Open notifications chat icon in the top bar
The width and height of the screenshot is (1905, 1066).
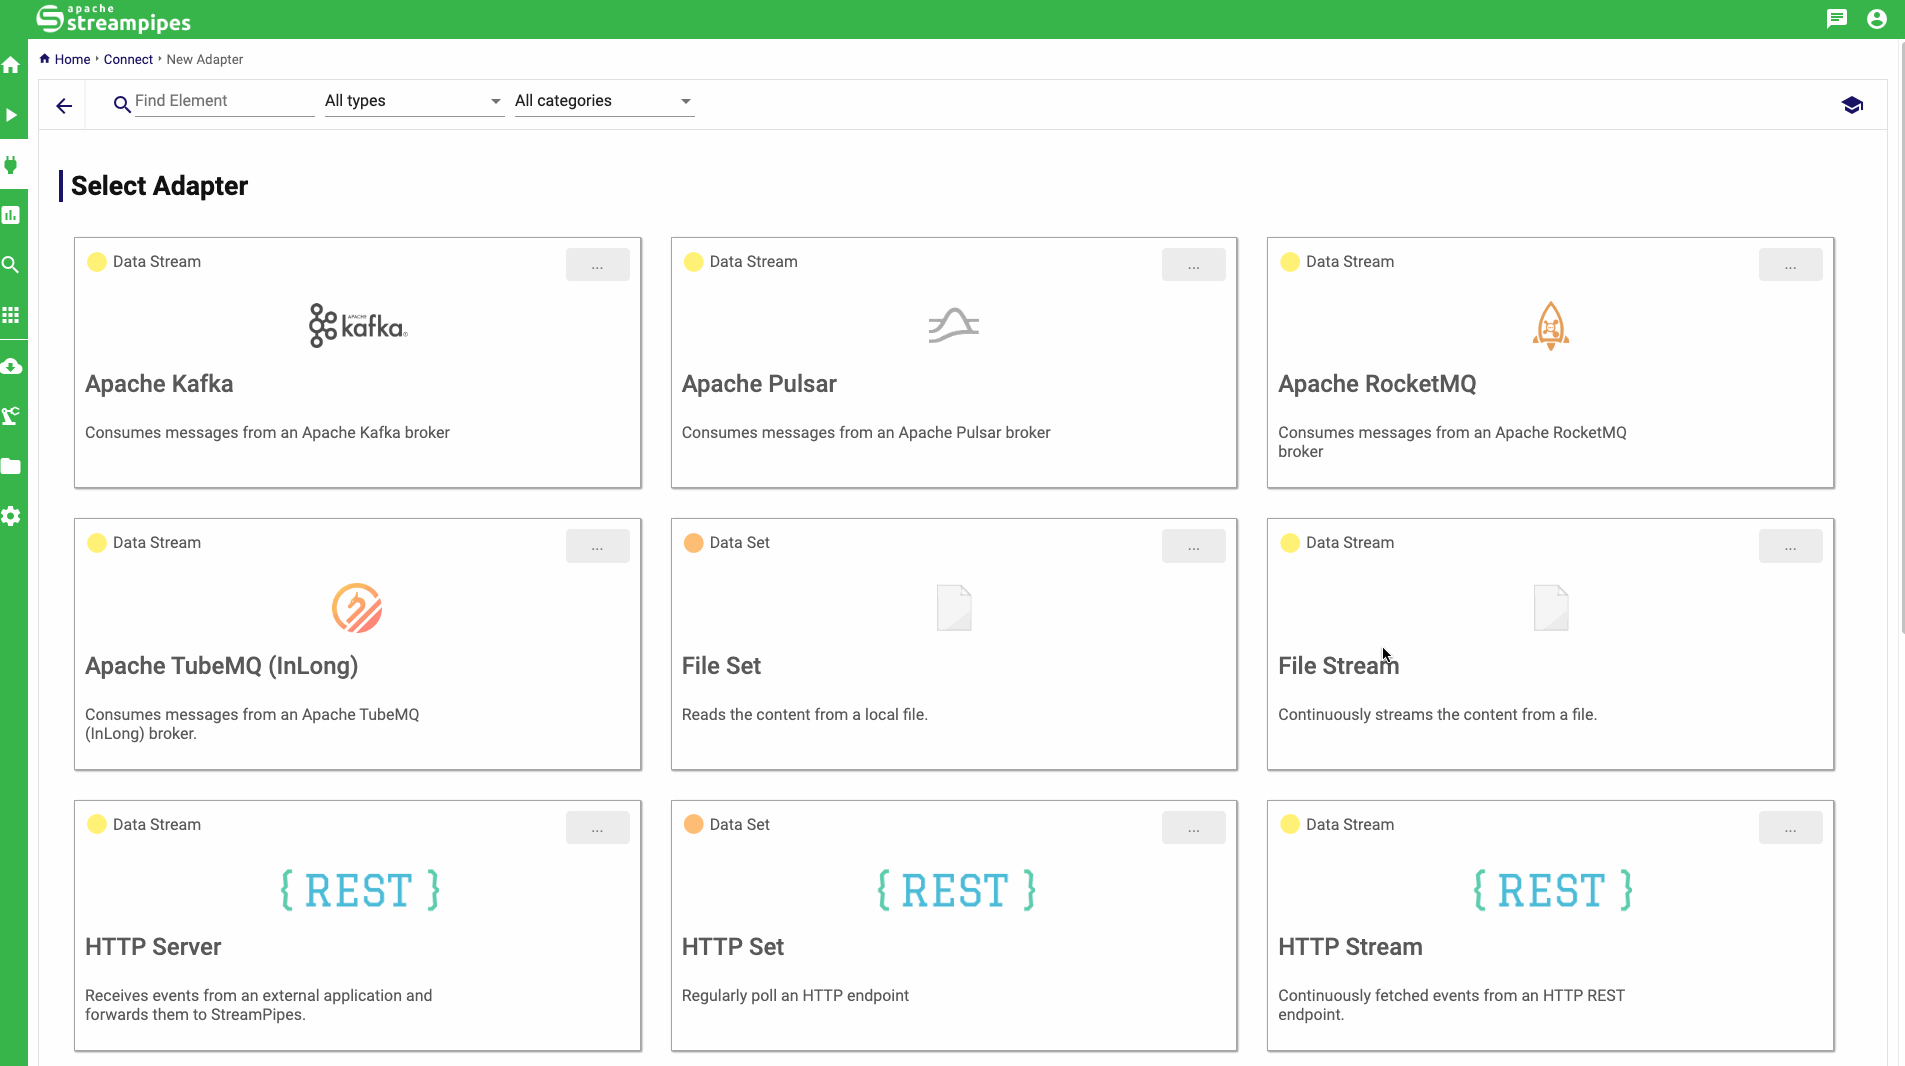[1836, 19]
